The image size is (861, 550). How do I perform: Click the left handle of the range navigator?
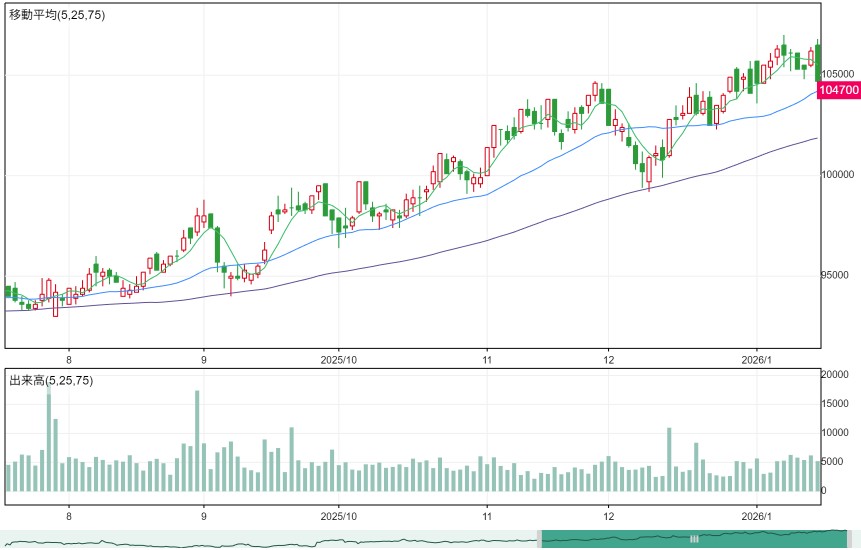coord(539,539)
